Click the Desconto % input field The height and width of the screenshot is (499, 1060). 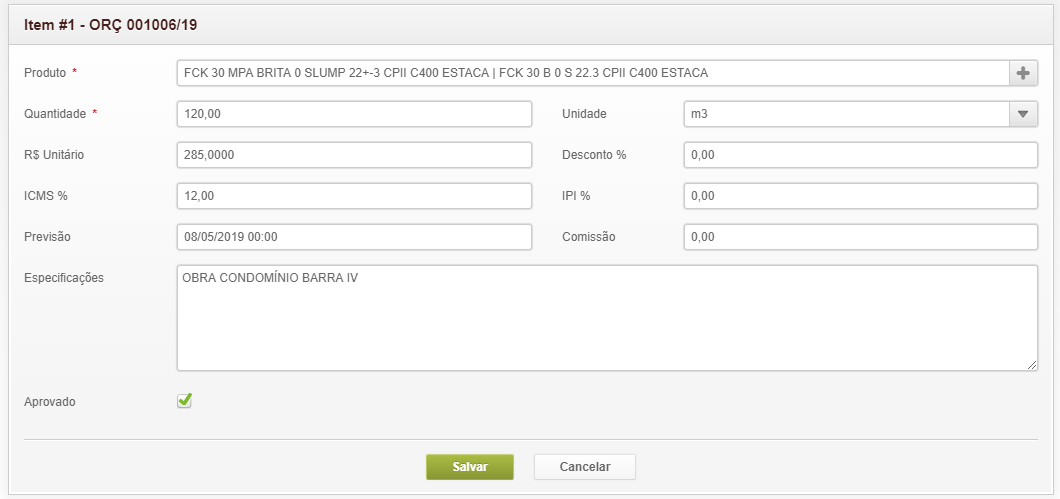[x=861, y=155]
